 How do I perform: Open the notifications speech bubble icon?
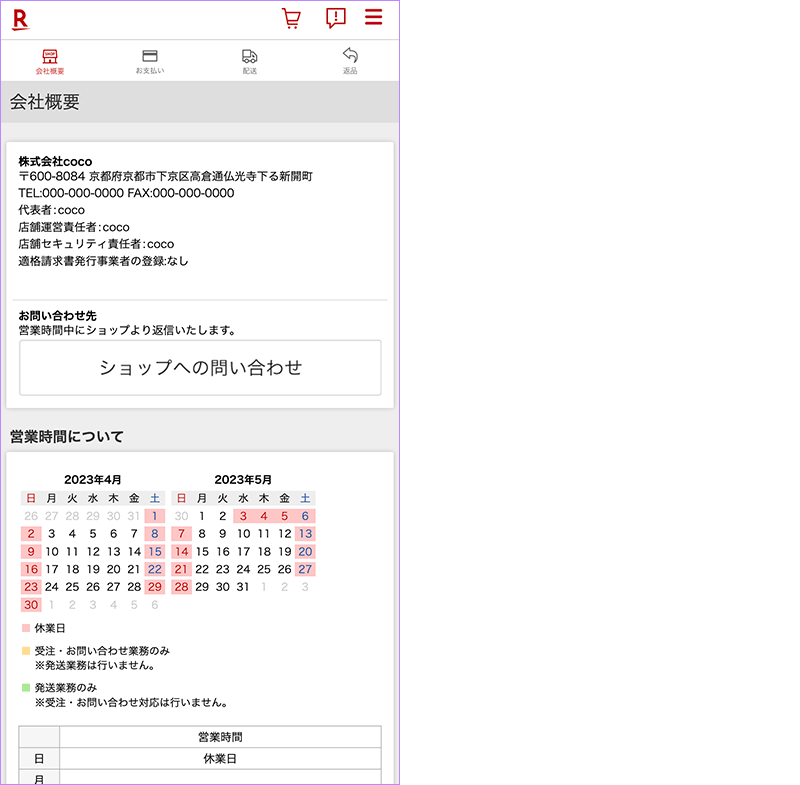click(x=336, y=18)
